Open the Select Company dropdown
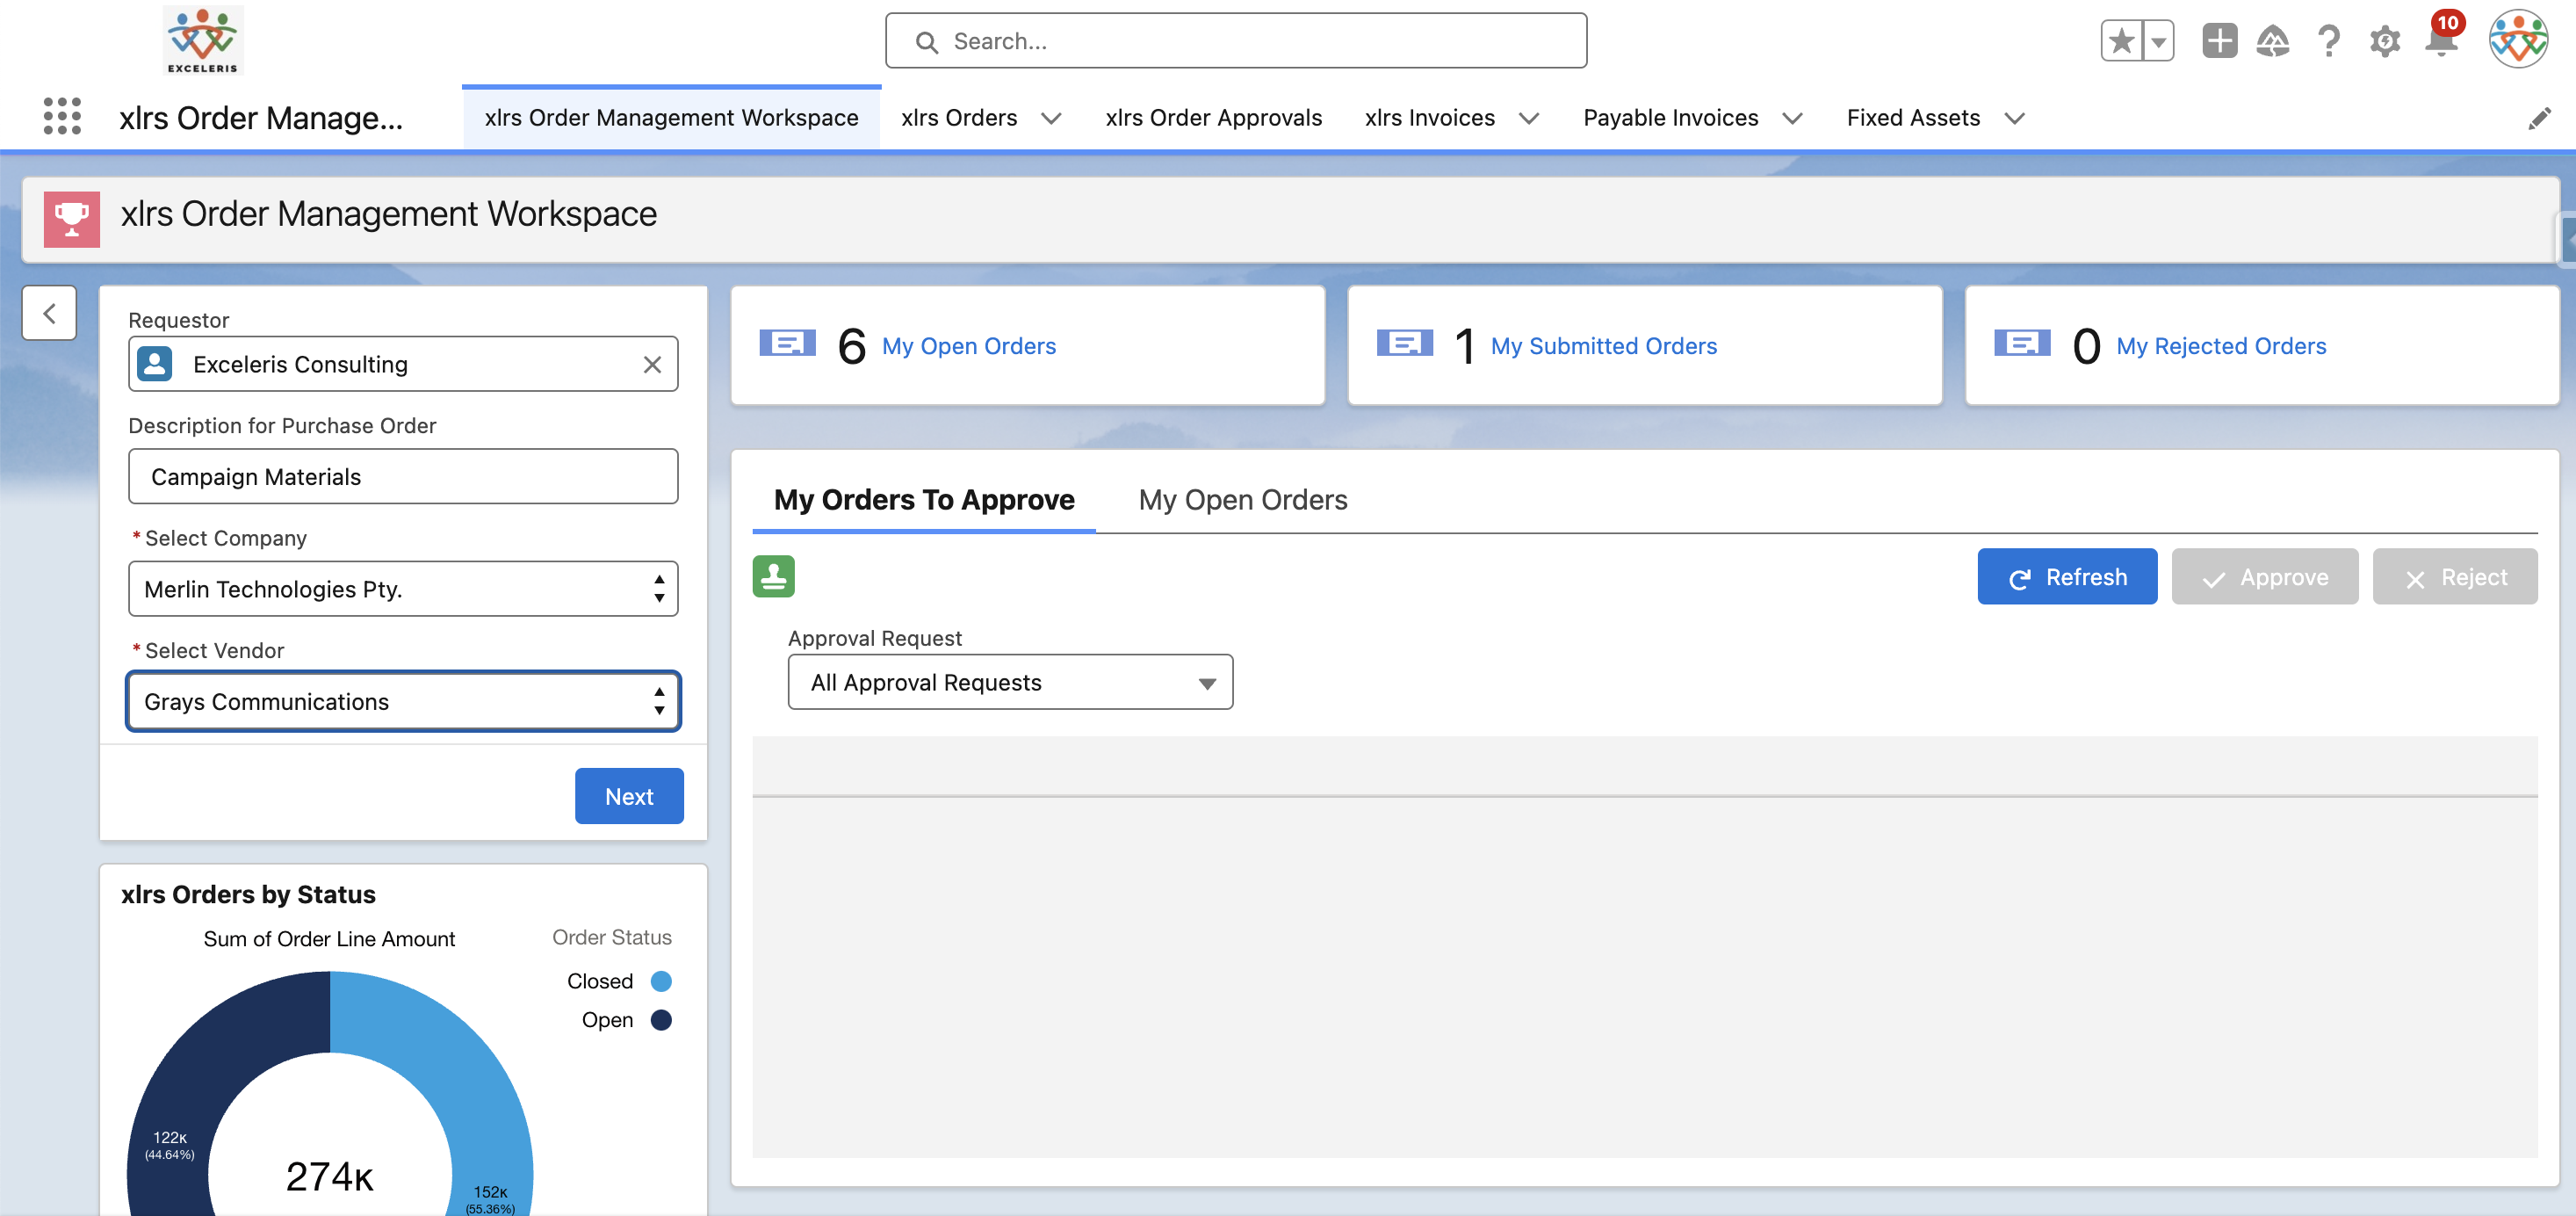The height and width of the screenshot is (1216, 2576). 403,589
